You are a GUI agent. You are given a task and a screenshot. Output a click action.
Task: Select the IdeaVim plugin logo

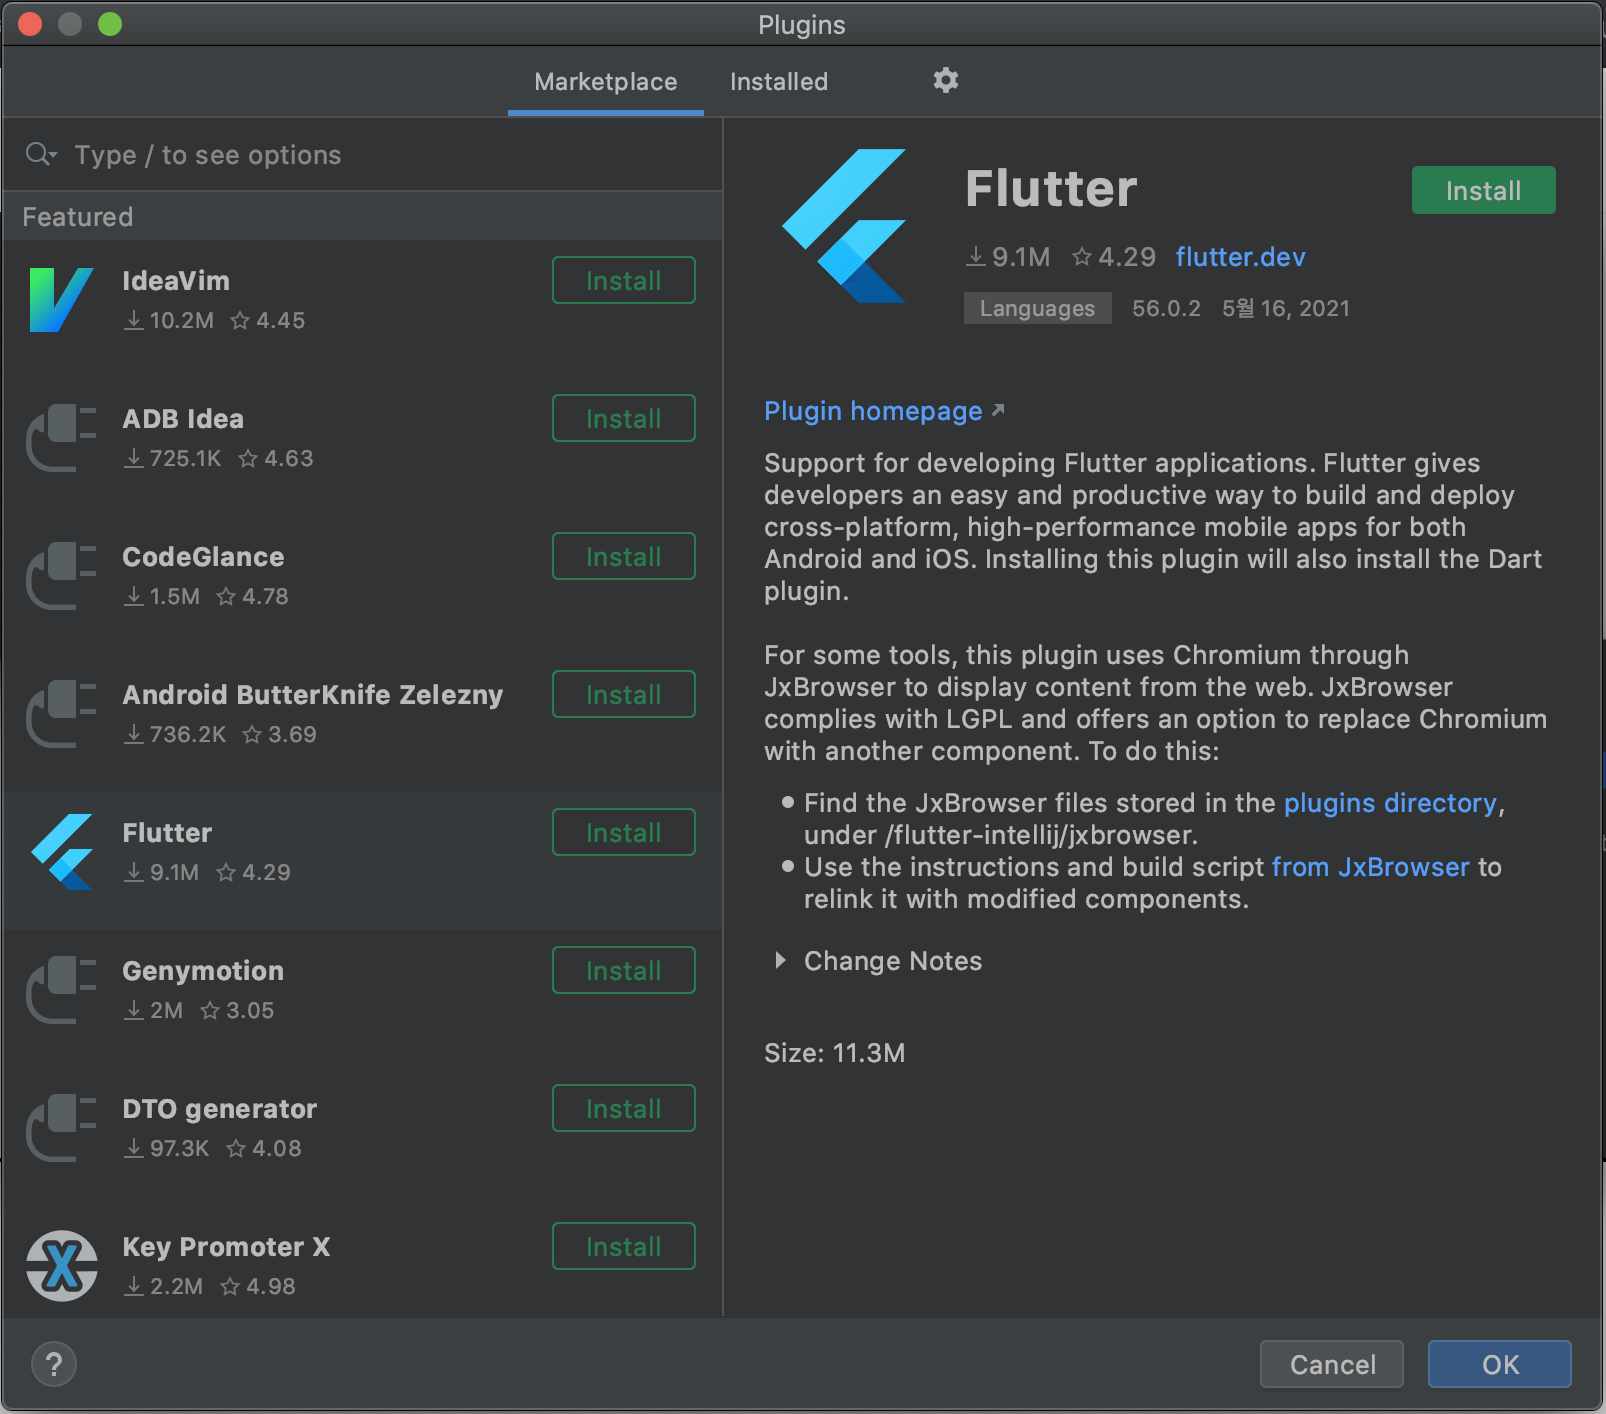pyautogui.click(x=62, y=300)
